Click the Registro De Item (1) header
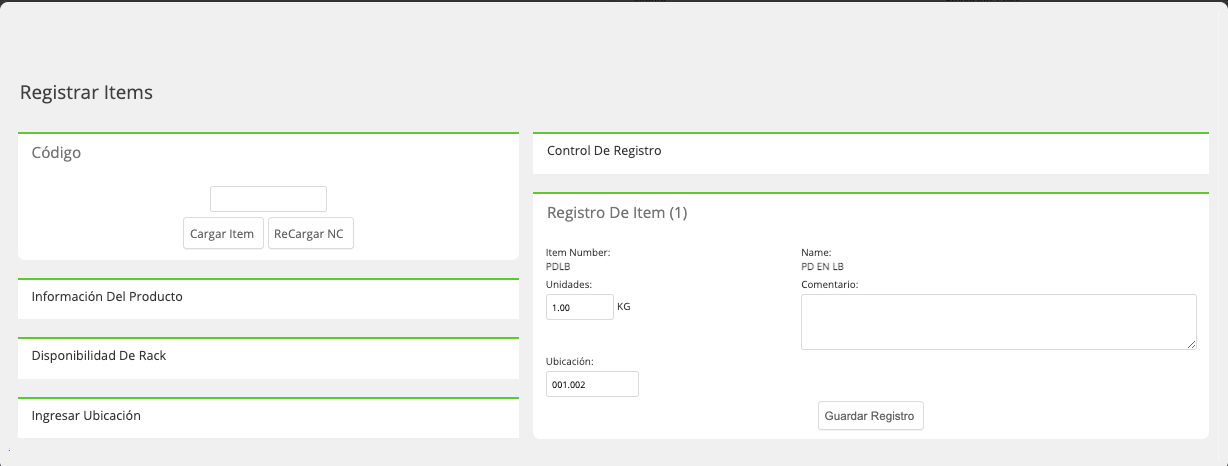1228x466 pixels. pyautogui.click(x=617, y=213)
